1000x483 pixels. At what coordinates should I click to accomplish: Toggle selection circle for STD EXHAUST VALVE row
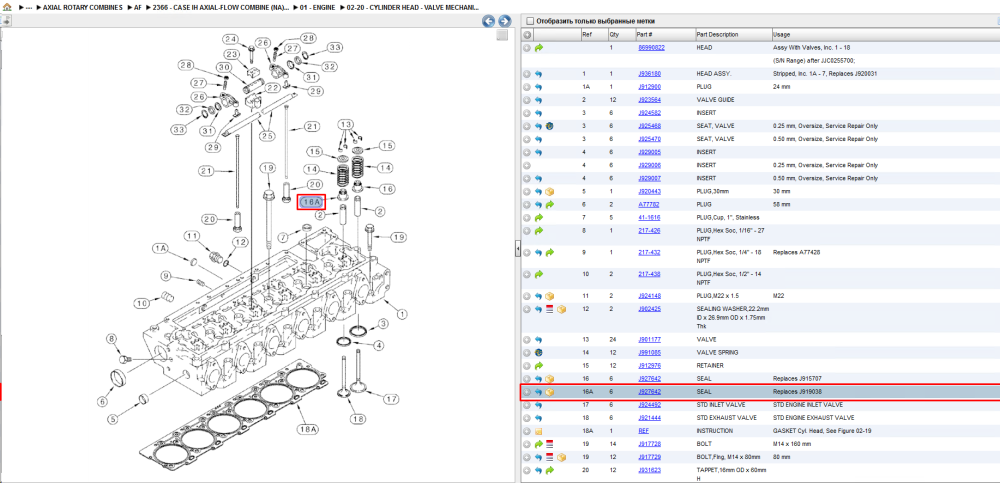(527, 418)
